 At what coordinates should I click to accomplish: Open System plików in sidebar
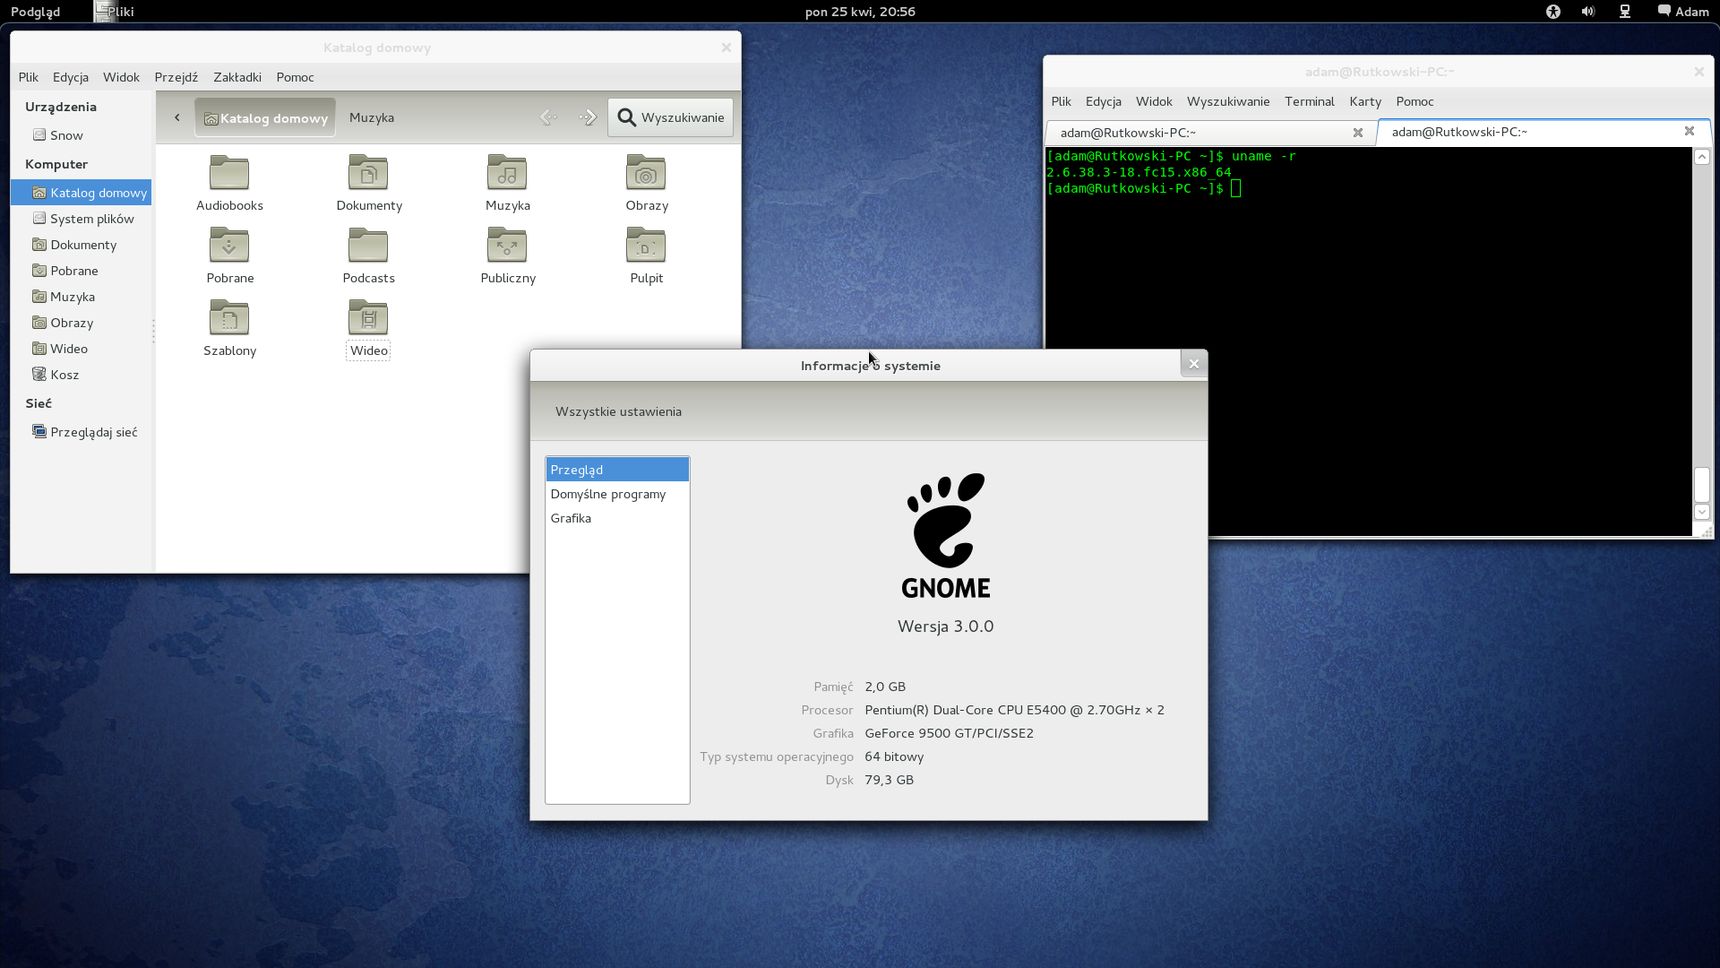pos(81,218)
